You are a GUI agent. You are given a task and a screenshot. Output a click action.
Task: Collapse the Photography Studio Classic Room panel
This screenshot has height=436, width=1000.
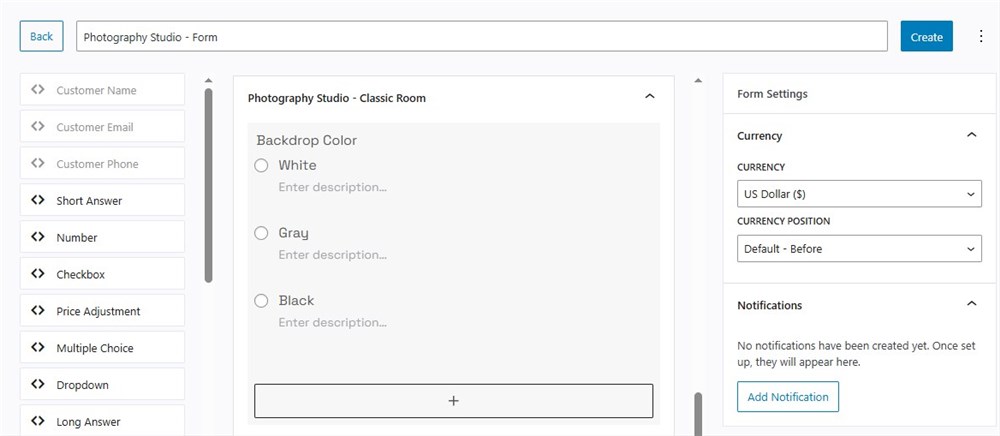650,97
